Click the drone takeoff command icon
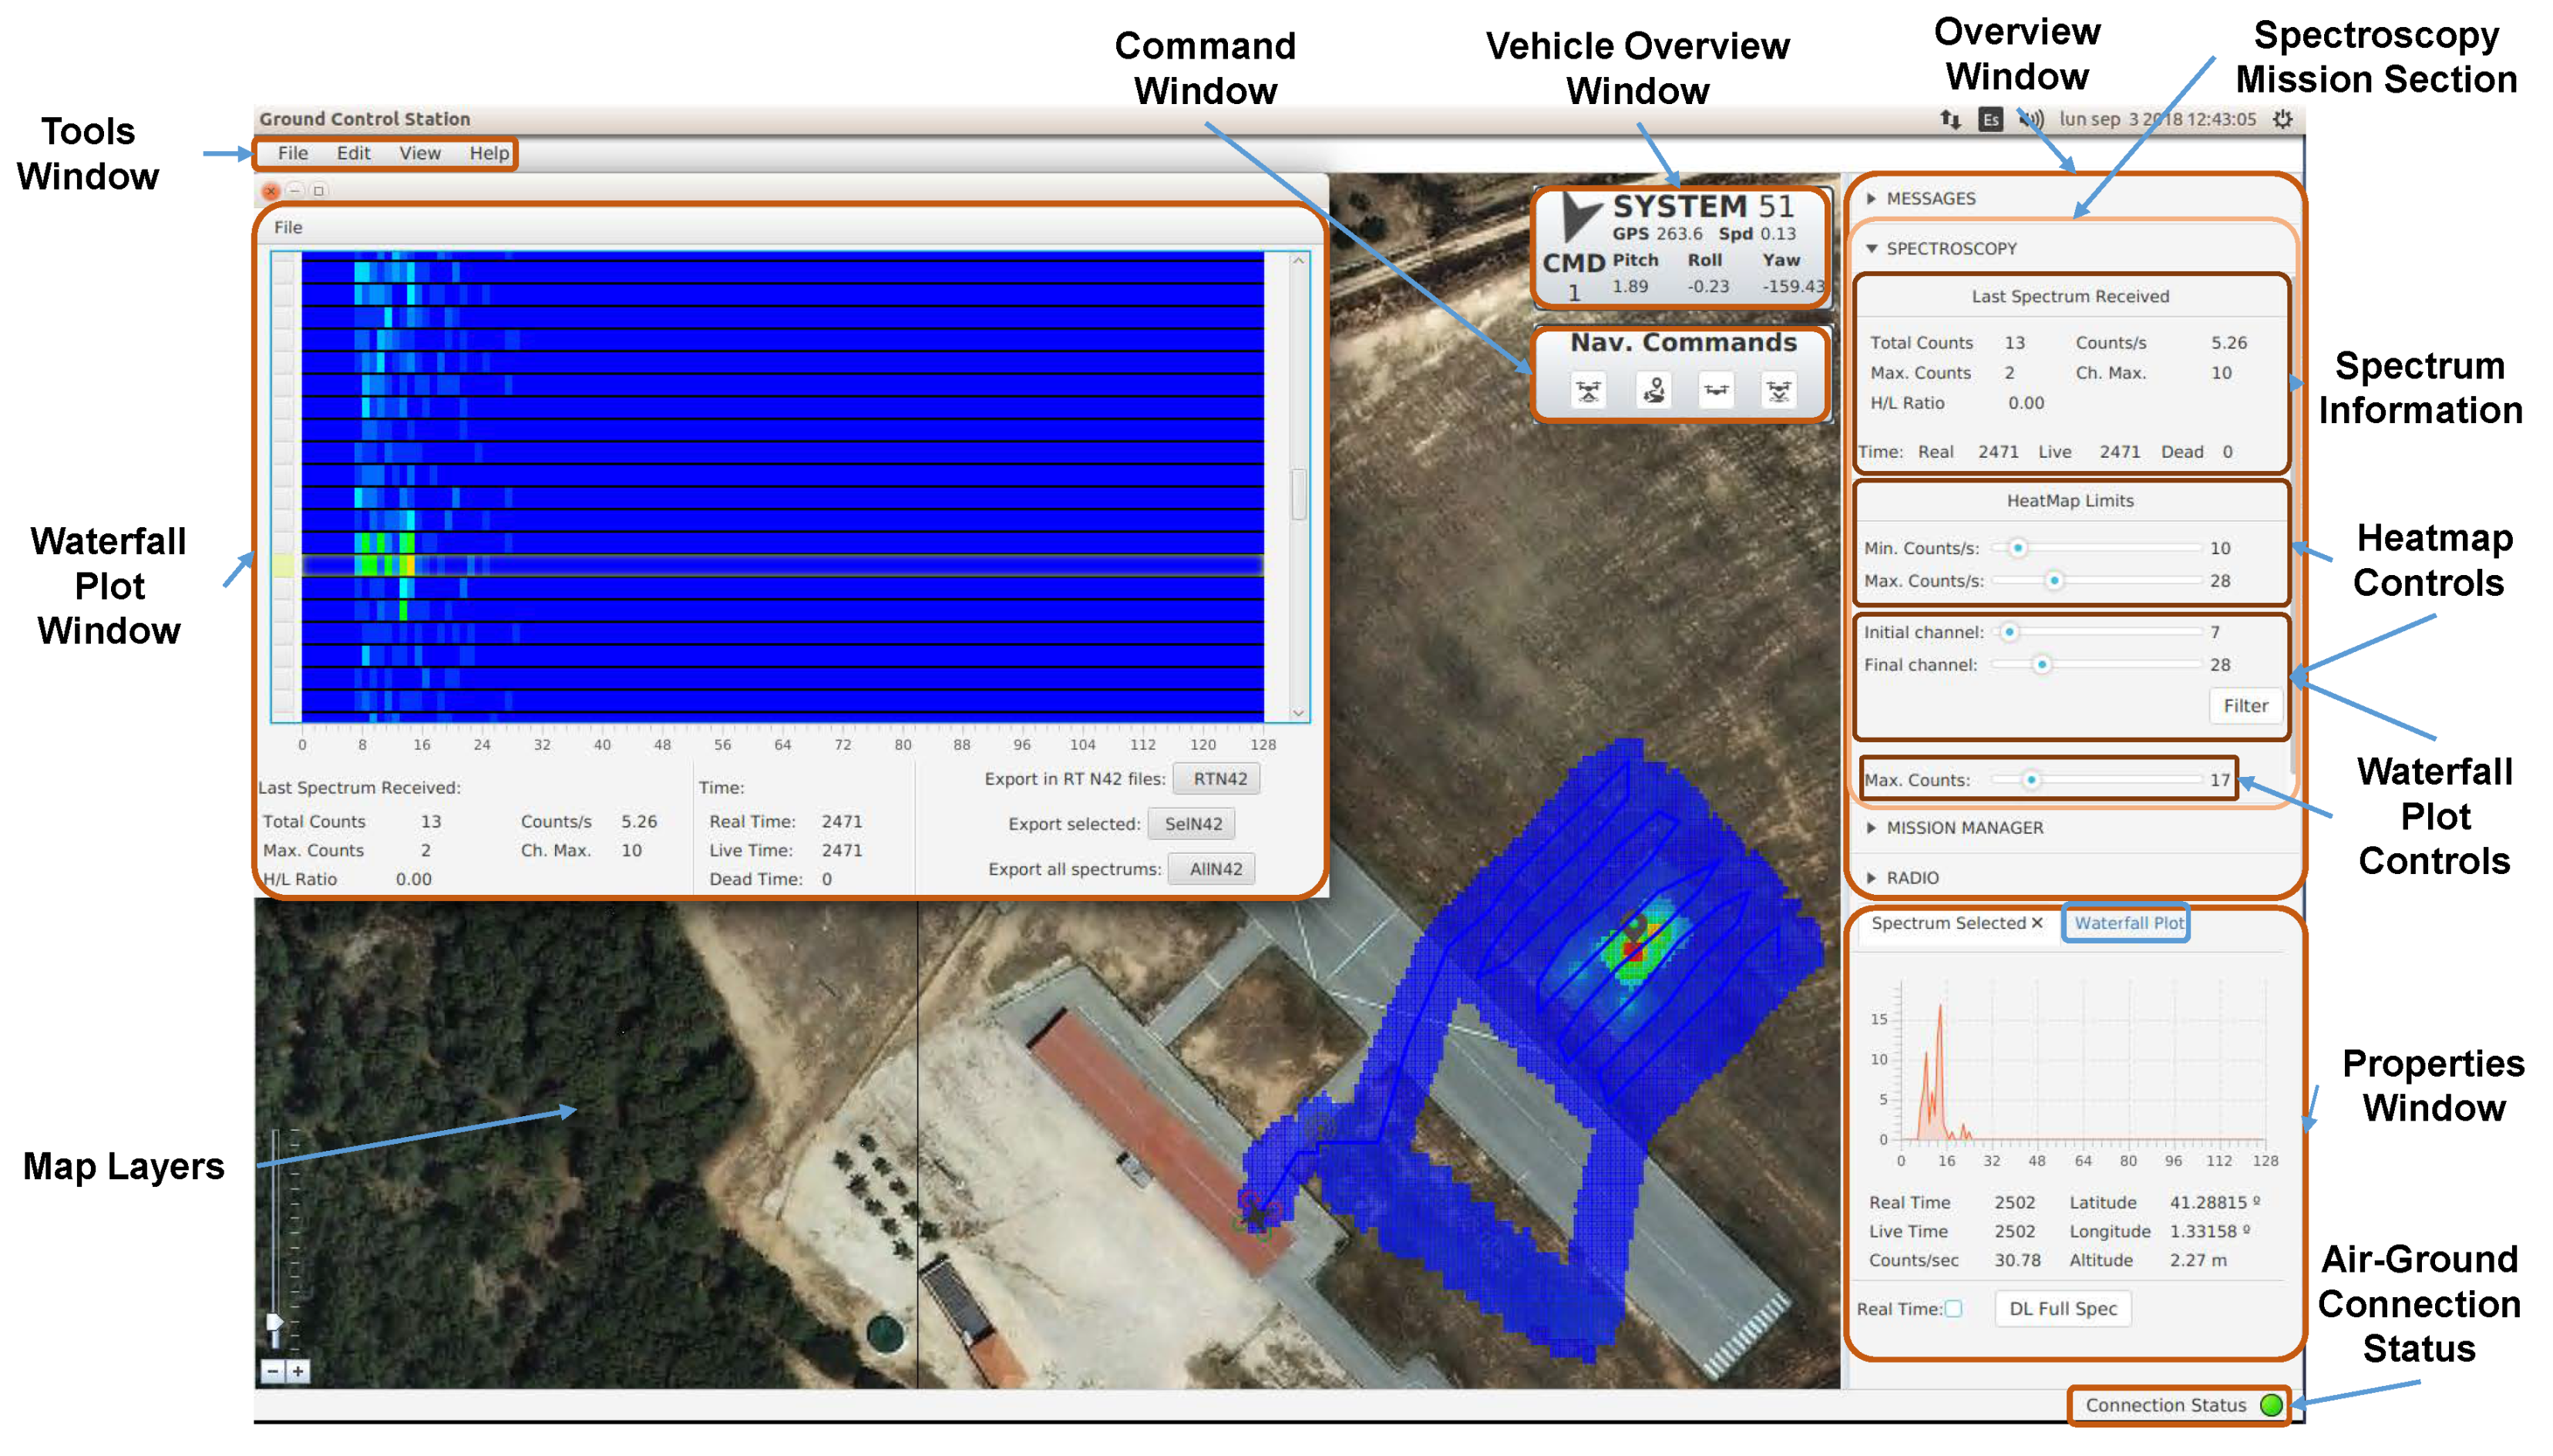The width and height of the screenshot is (2553, 1456). [x=1587, y=390]
